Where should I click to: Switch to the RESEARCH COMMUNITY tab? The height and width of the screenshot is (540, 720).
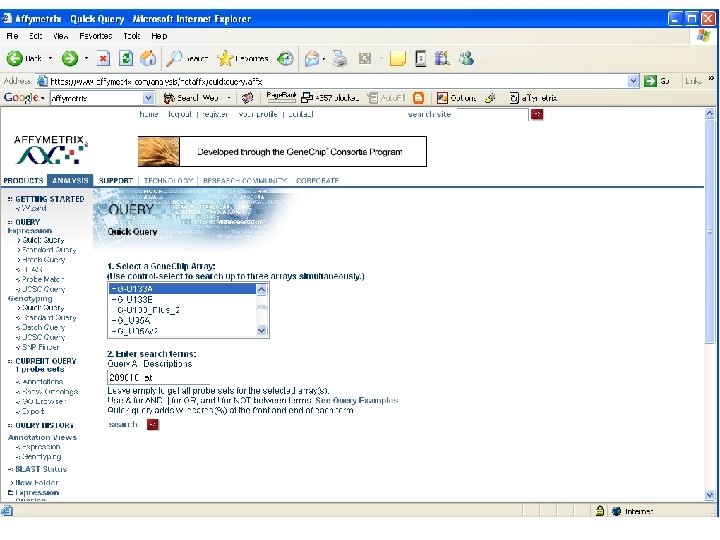pyautogui.click(x=245, y=180)
